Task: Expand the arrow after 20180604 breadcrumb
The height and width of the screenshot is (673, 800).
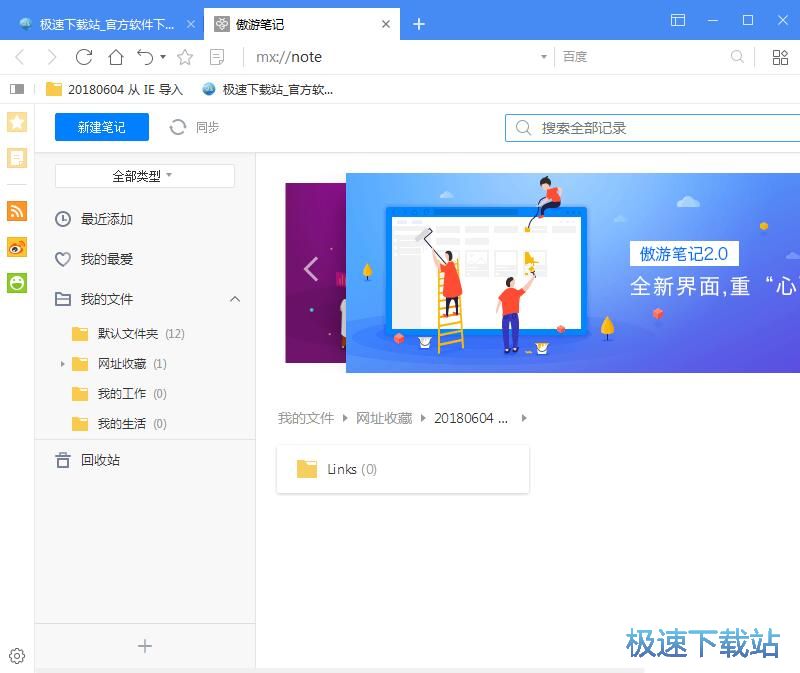Action: (x=524, y=418)
